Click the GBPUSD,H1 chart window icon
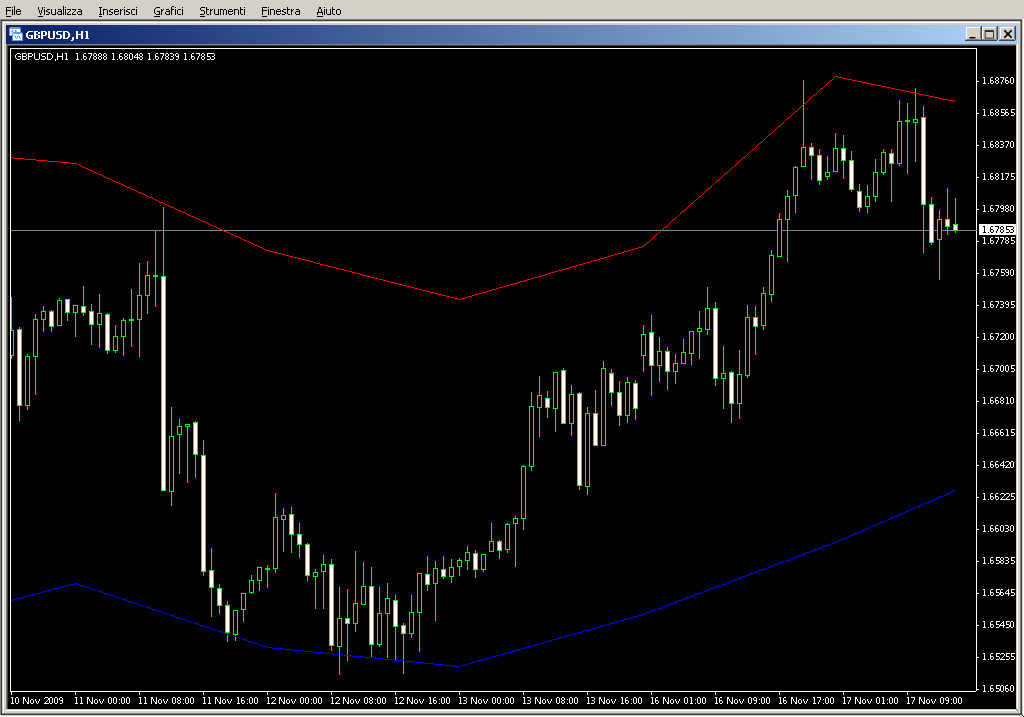The height and width of the screenshot is (717, 1024). point(15,35)
